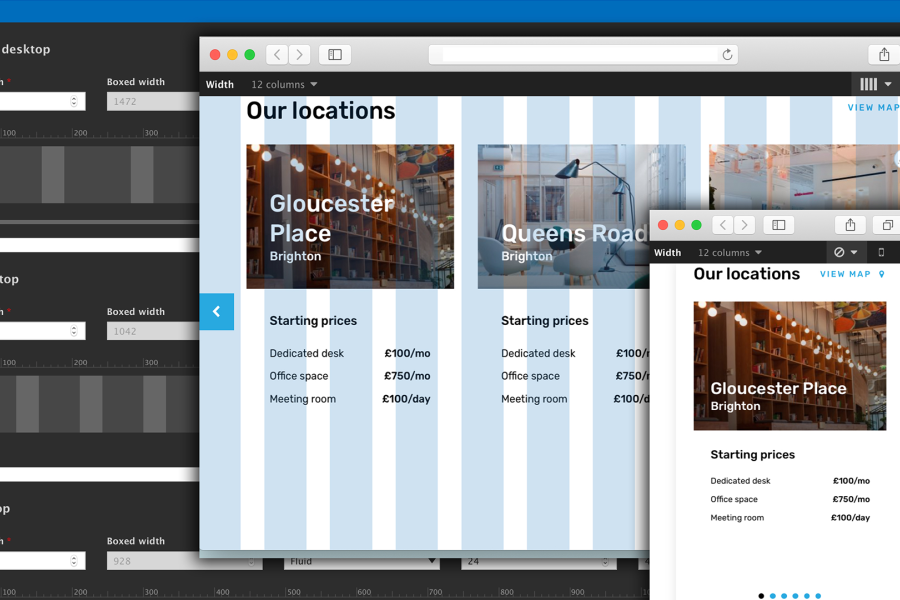Click the mobile device preview icon in the small window
900x600 pixels.
pos(881,253)
